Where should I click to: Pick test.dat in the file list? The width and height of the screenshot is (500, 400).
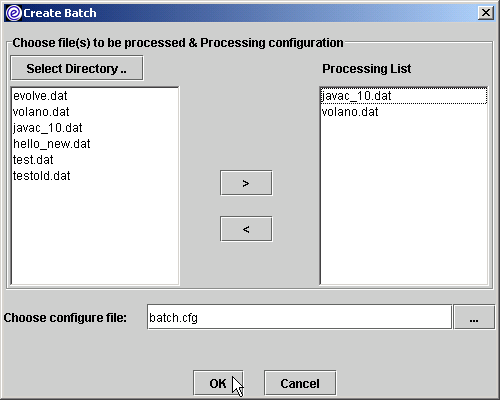pyautogui.click(x=95, y=160)
